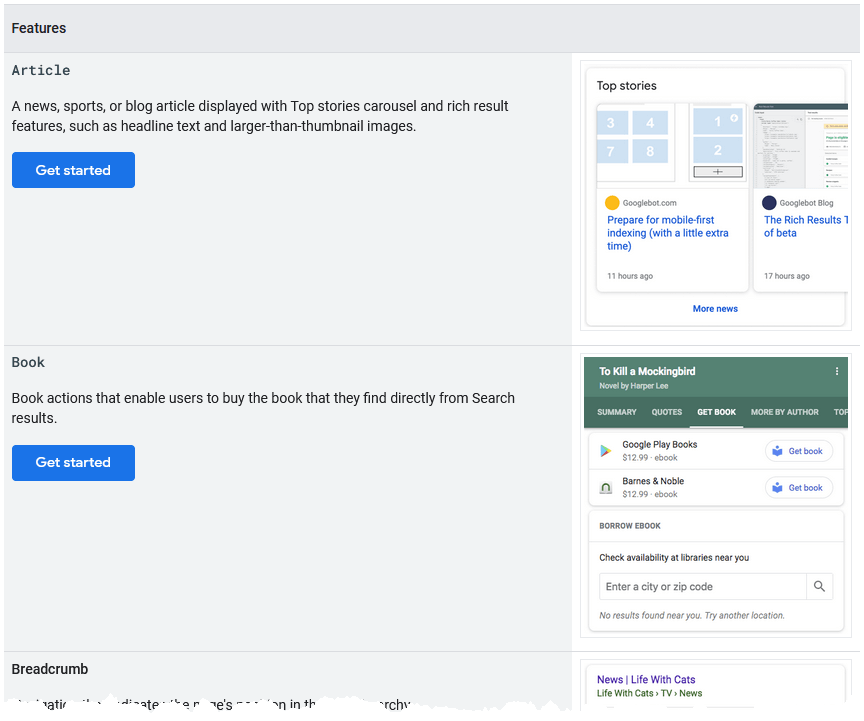Click the library search magnifier icon
864x721 pixels.
tap(819, 587)
